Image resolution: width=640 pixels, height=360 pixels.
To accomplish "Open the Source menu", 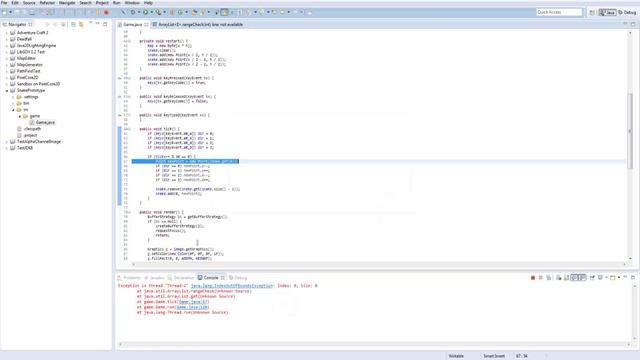I will click(29, 3).
